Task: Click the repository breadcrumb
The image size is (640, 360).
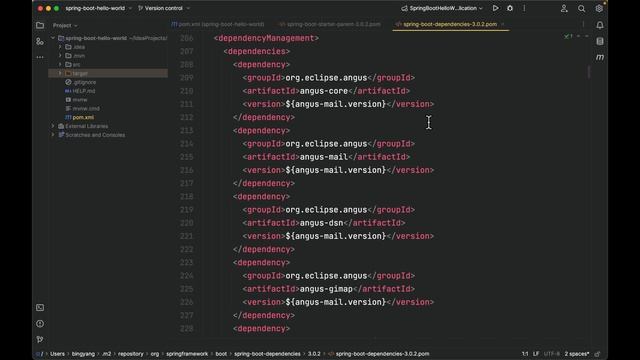Action: (131, 354)
